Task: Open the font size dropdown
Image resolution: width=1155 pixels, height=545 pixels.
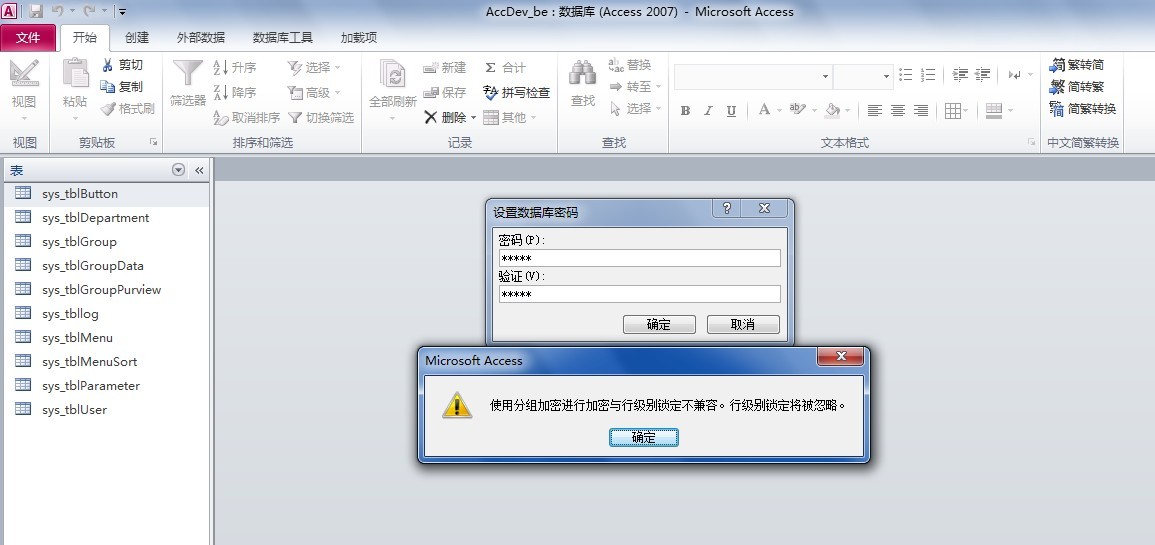Action: [x=886, y=77]
